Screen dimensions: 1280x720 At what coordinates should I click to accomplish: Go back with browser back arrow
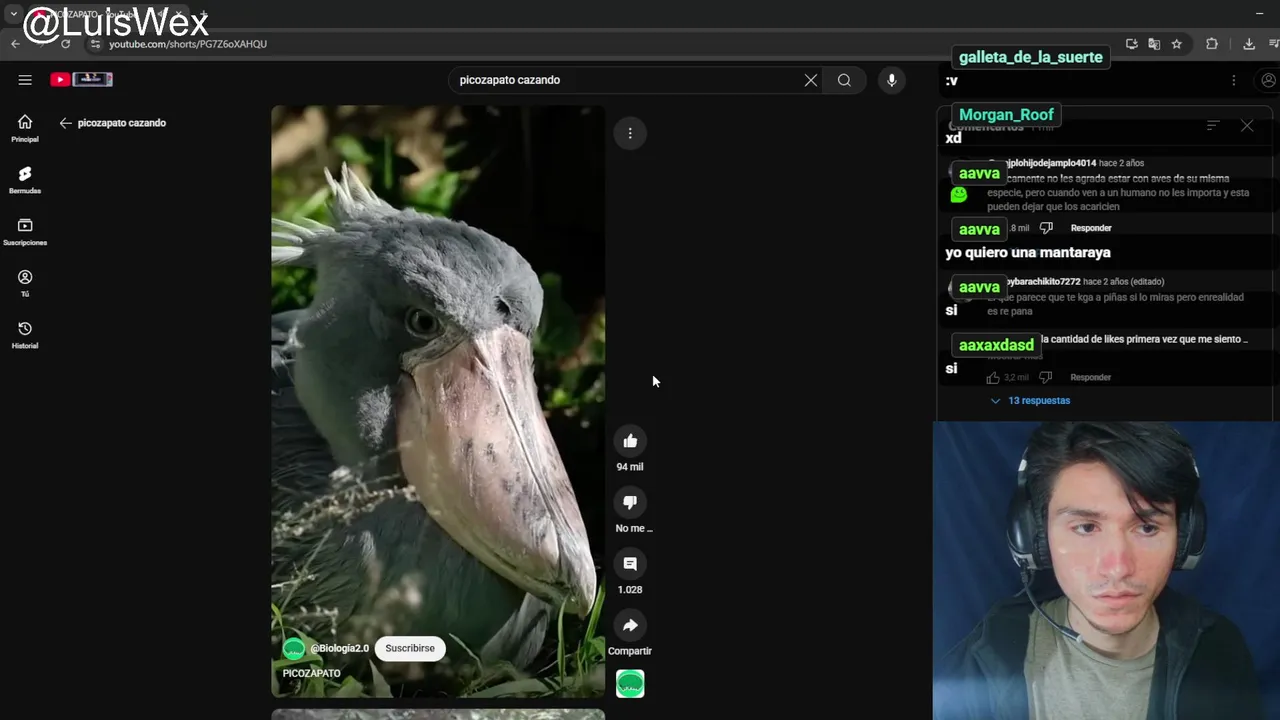[x=15, y=44]
